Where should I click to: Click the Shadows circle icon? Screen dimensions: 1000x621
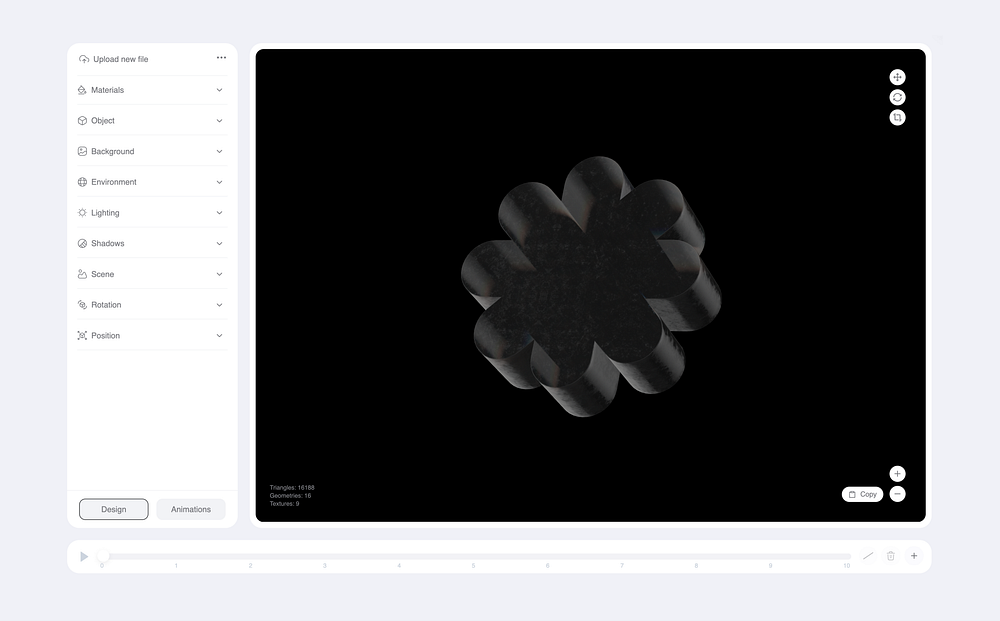point(82,244)
